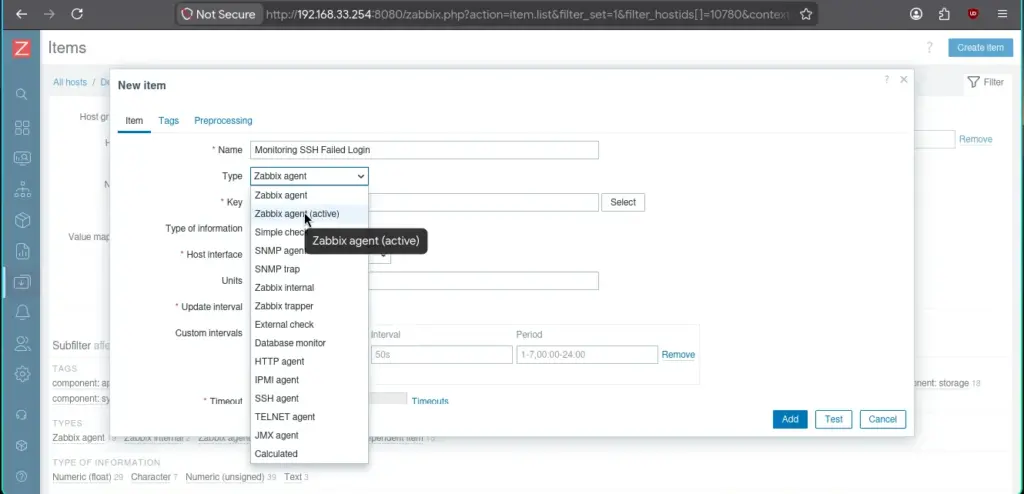This screenshot has height=494, width=1024.
Task: Select Zabbix internal type option
Action: point(309,288)
